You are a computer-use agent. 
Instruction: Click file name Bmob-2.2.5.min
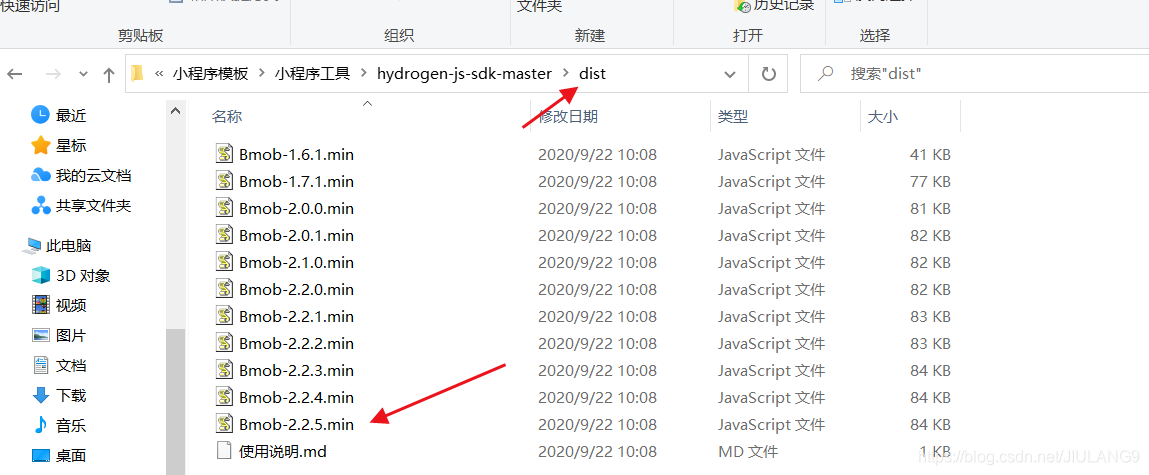point(297,424)
